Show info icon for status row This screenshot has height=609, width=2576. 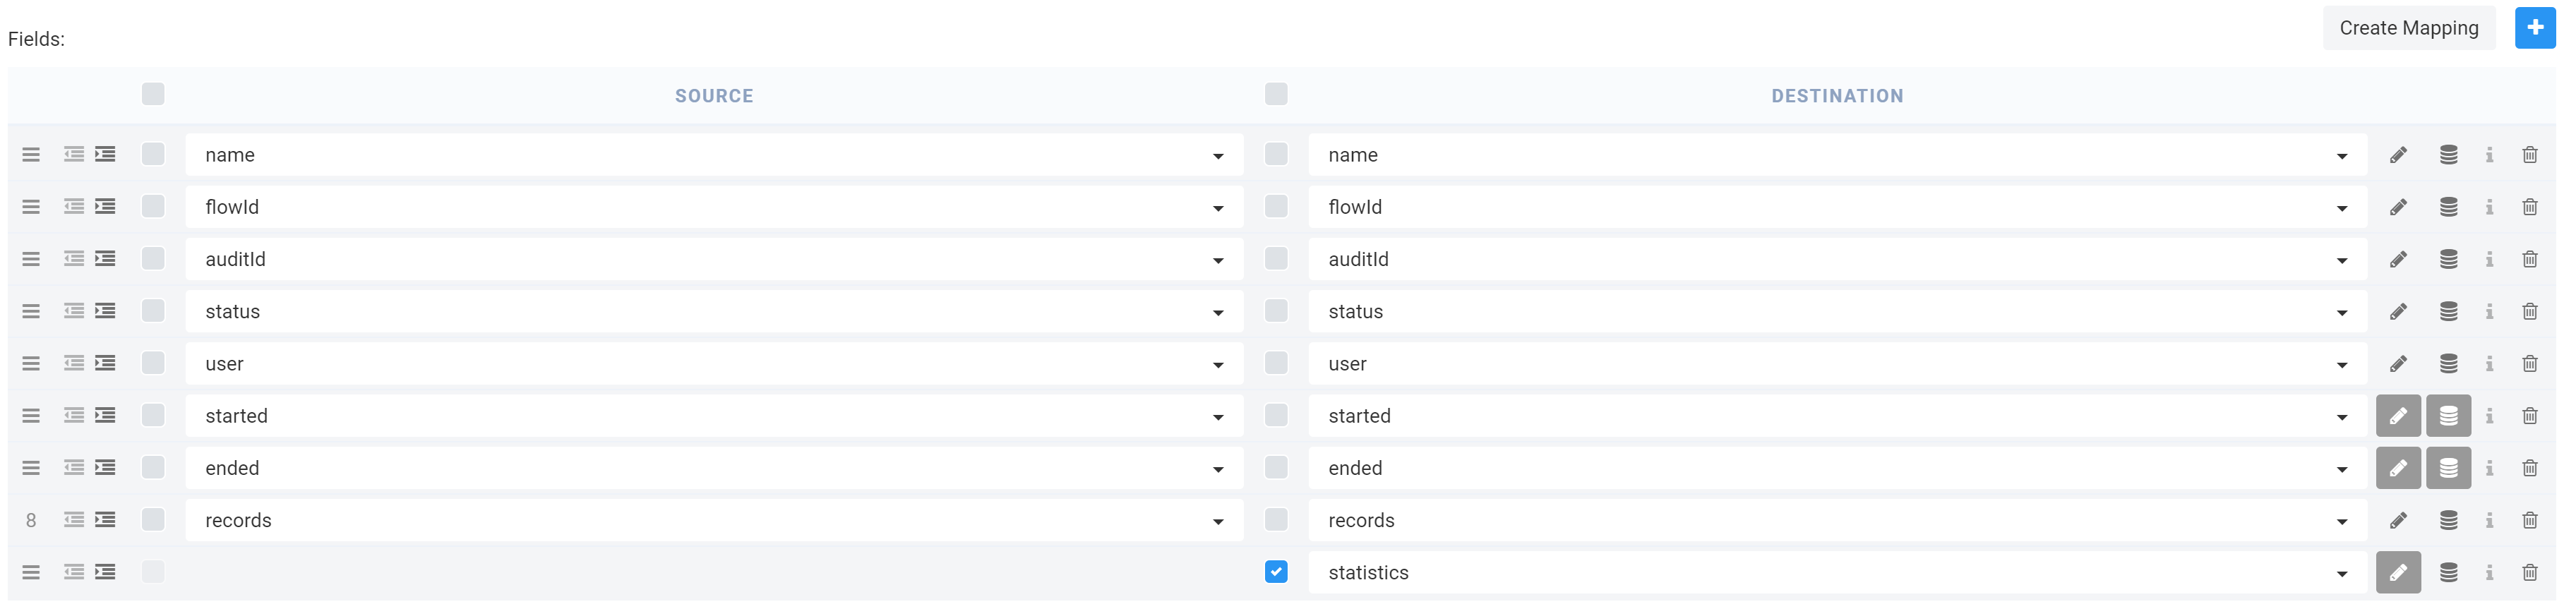[x=2489, y=312]
